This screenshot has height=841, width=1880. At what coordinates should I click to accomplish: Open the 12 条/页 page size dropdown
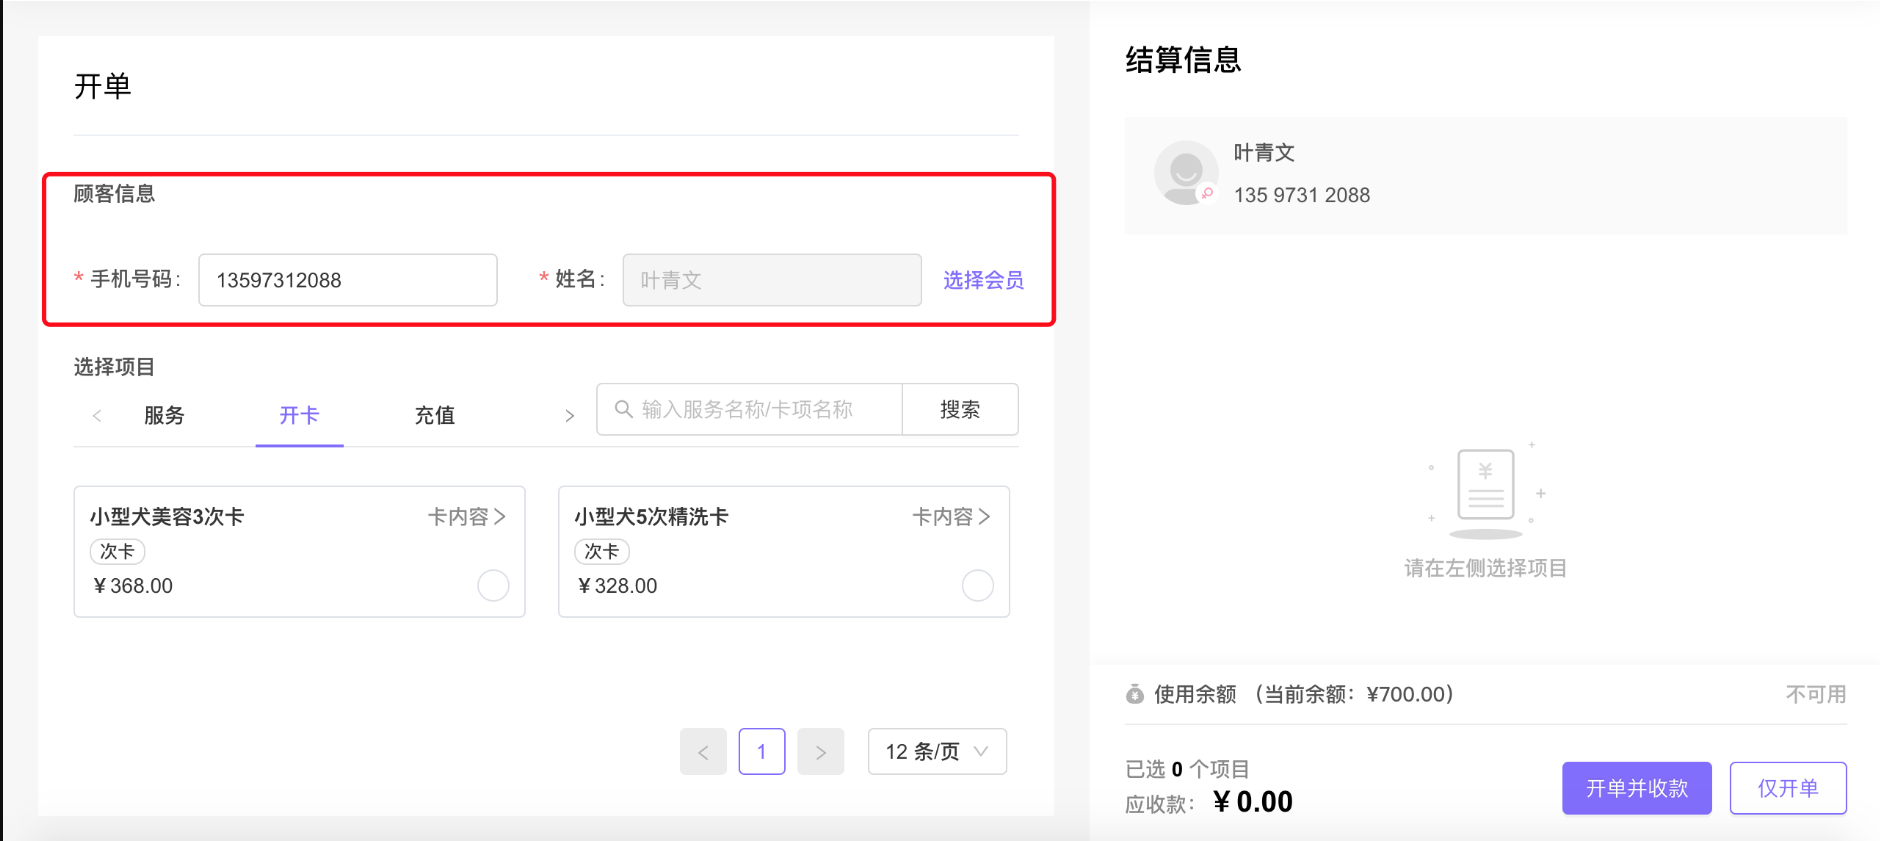pyautogui.click(x=937, y=752)
